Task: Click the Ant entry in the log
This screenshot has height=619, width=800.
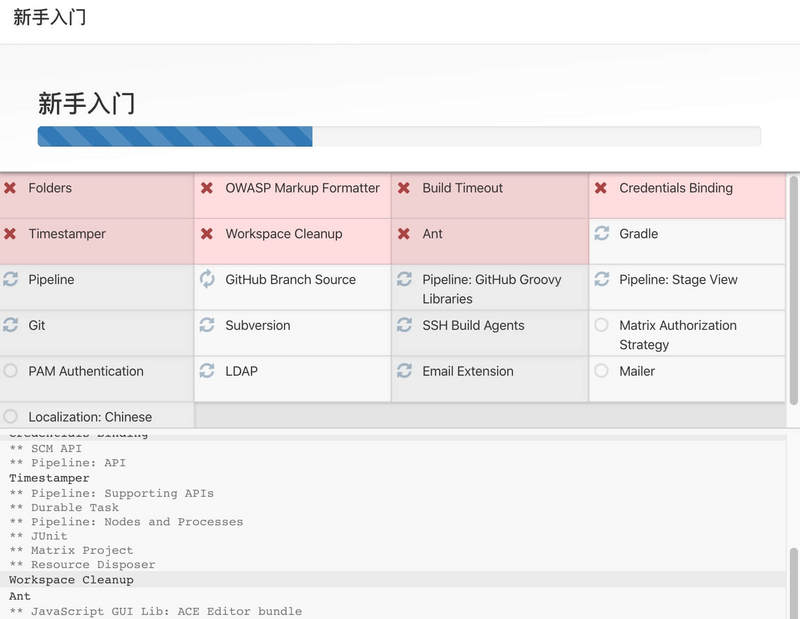Action: click(20, 596)
